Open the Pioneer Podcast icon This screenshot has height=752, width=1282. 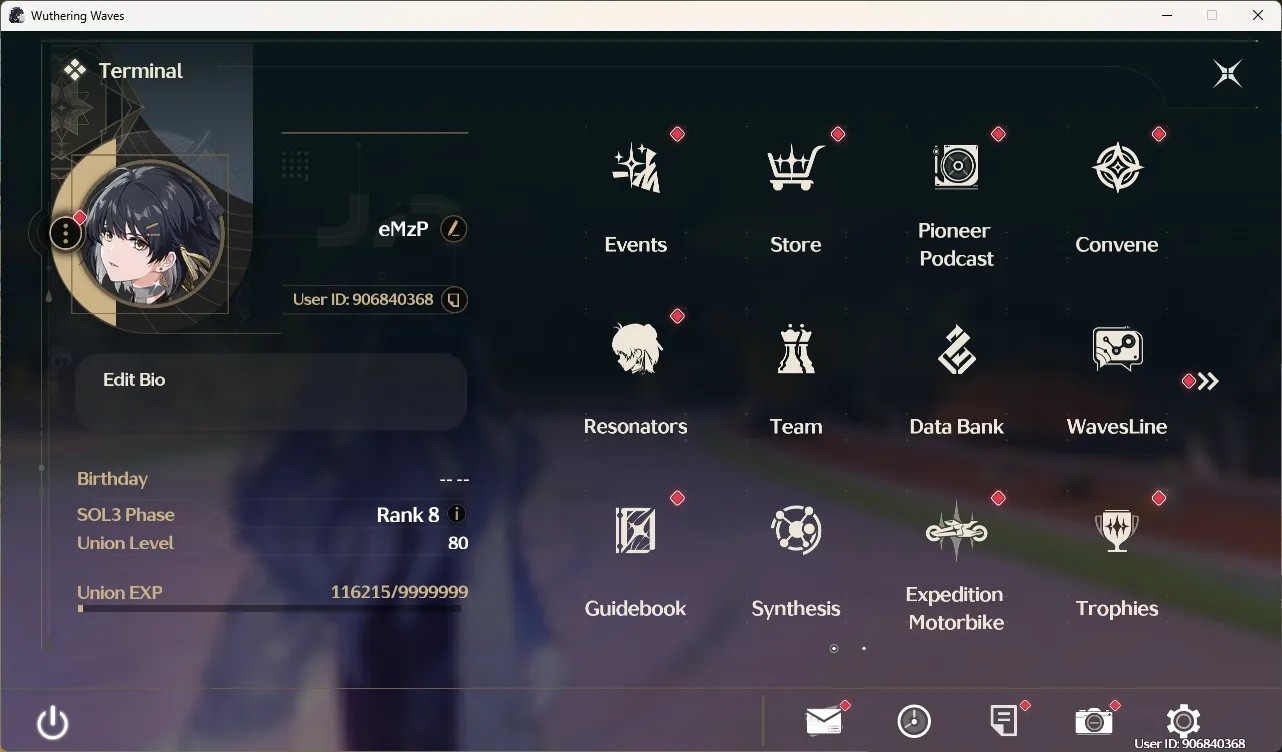[956, 166]
